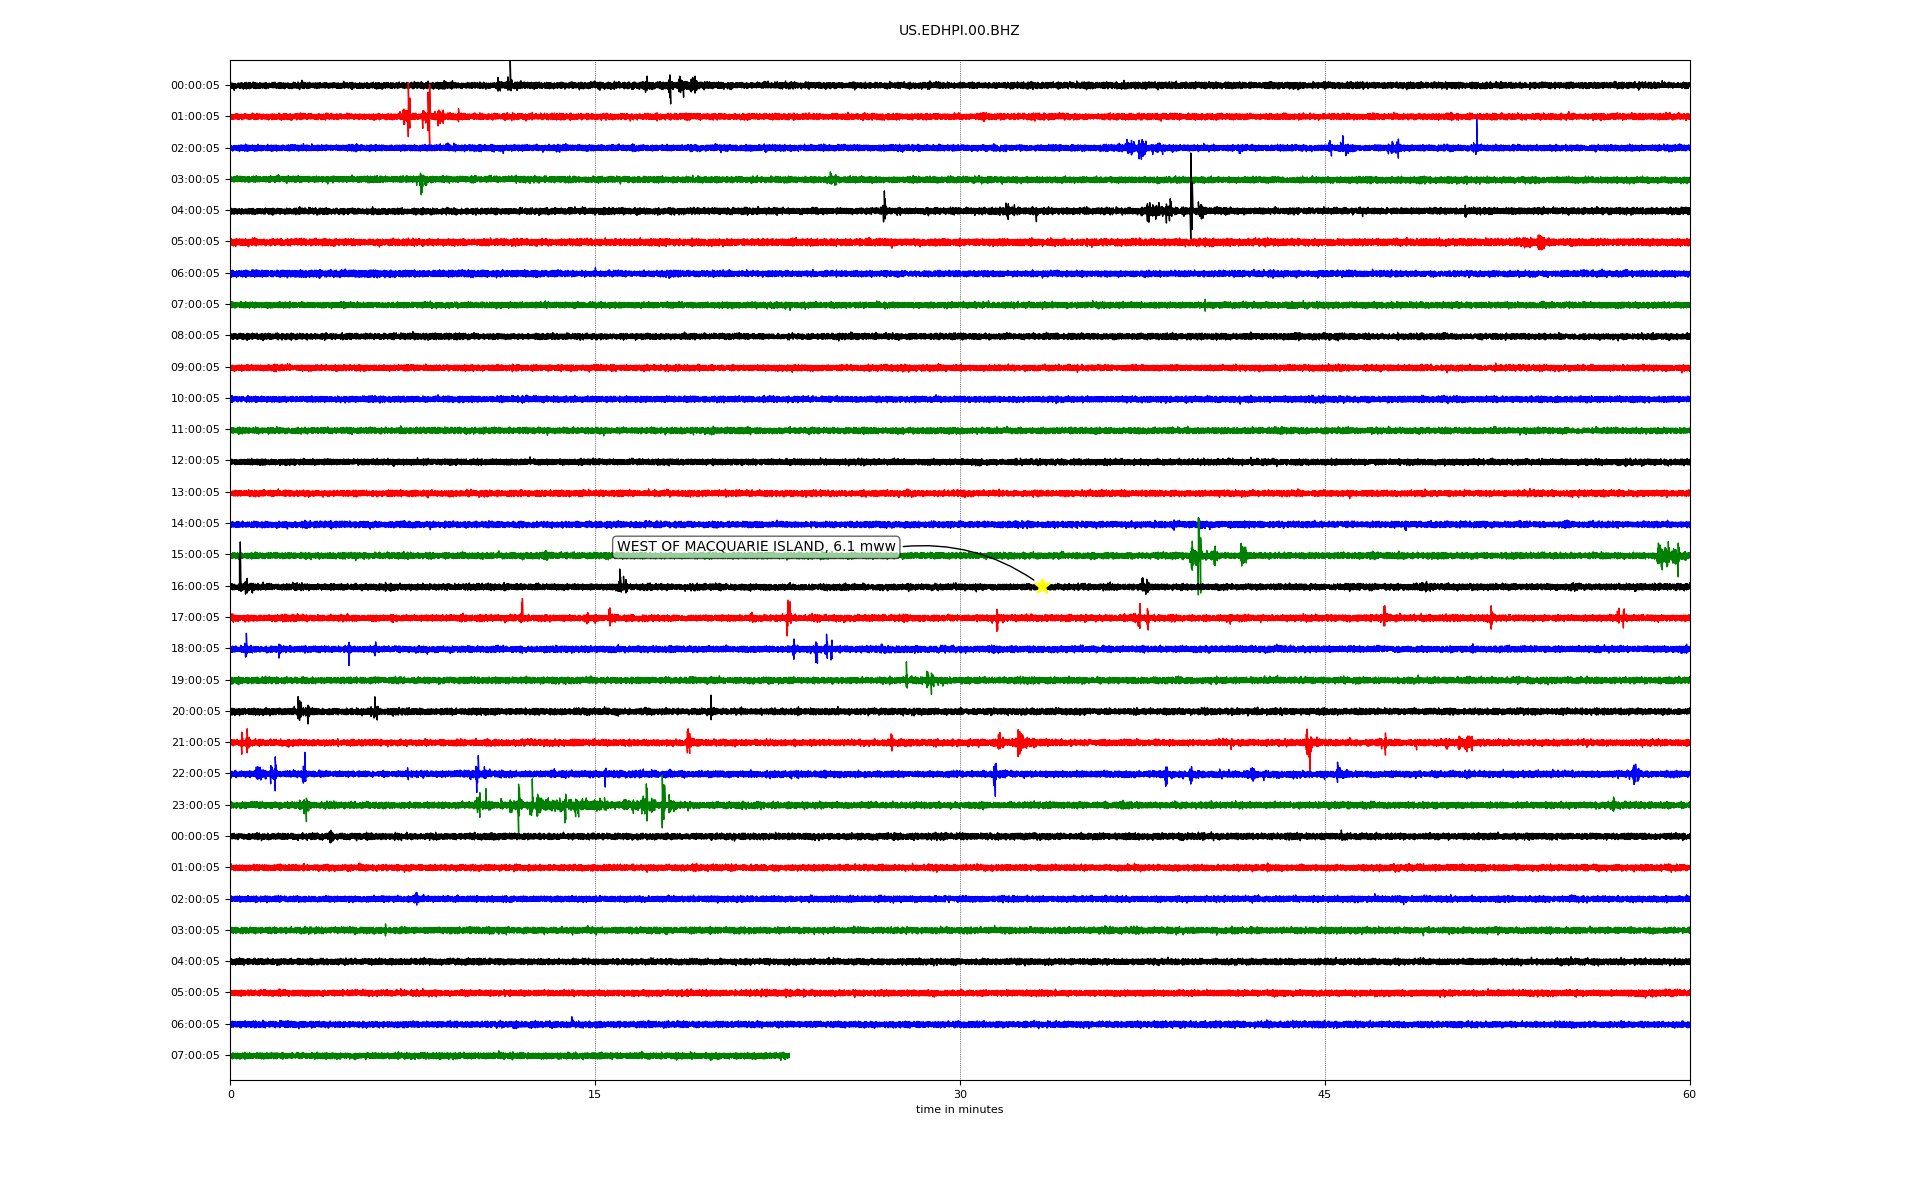
Task: Click the 15:00:05 row time label
Action: tap(195, 555)
